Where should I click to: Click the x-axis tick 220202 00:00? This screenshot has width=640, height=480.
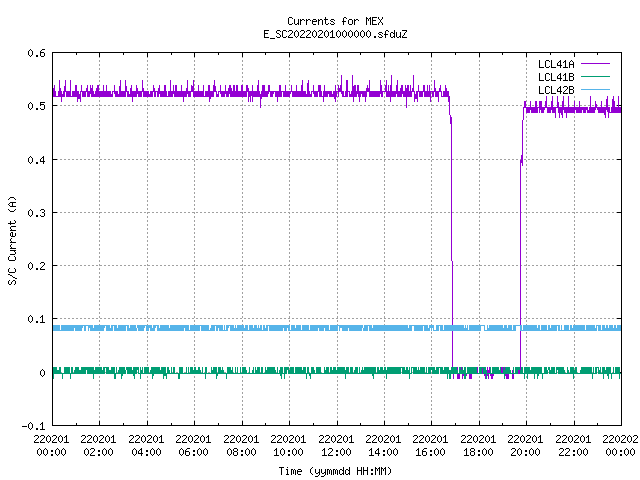pyautogui.click(x=620, y=446)
